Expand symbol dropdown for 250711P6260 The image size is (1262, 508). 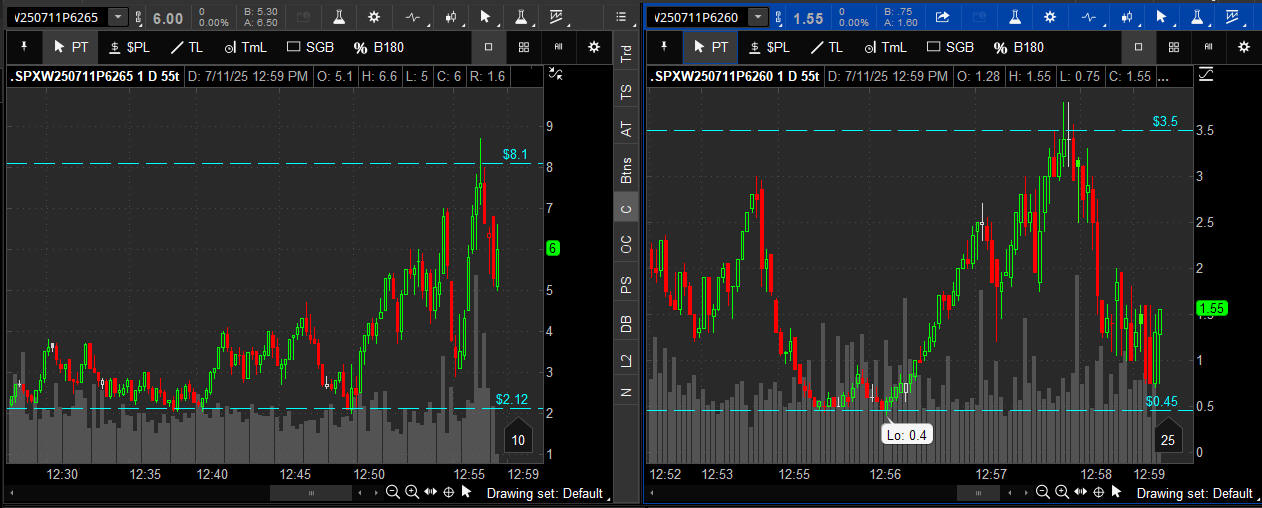(x=758, y=17)
